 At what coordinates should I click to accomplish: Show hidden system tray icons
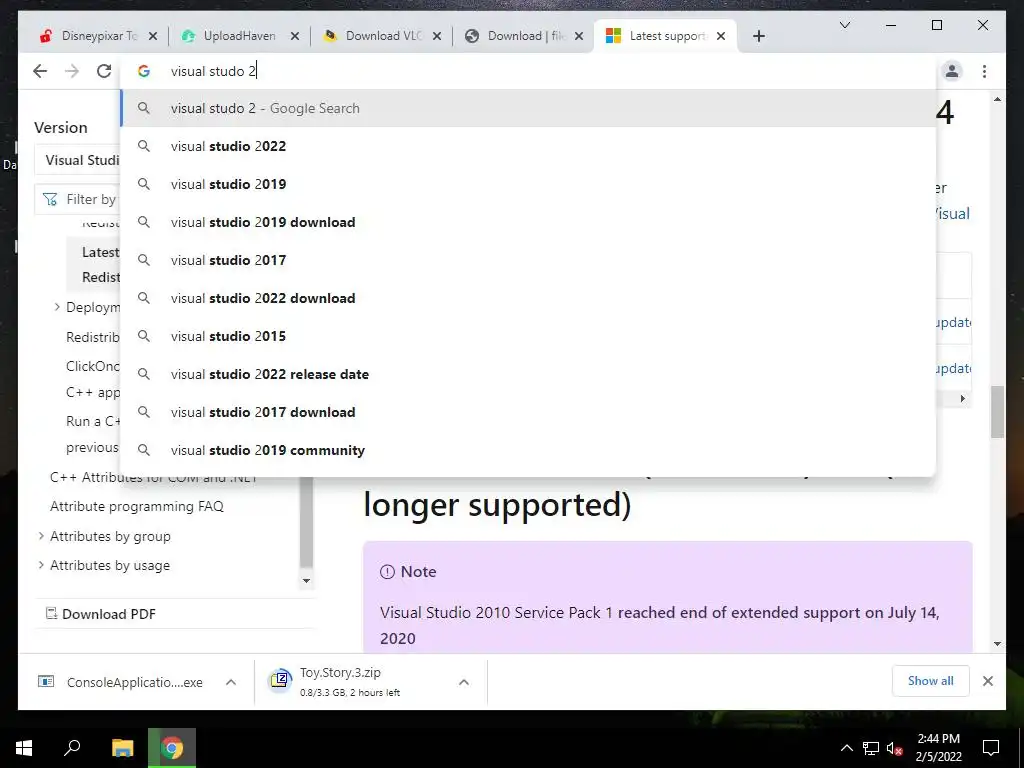coord(846,748)
